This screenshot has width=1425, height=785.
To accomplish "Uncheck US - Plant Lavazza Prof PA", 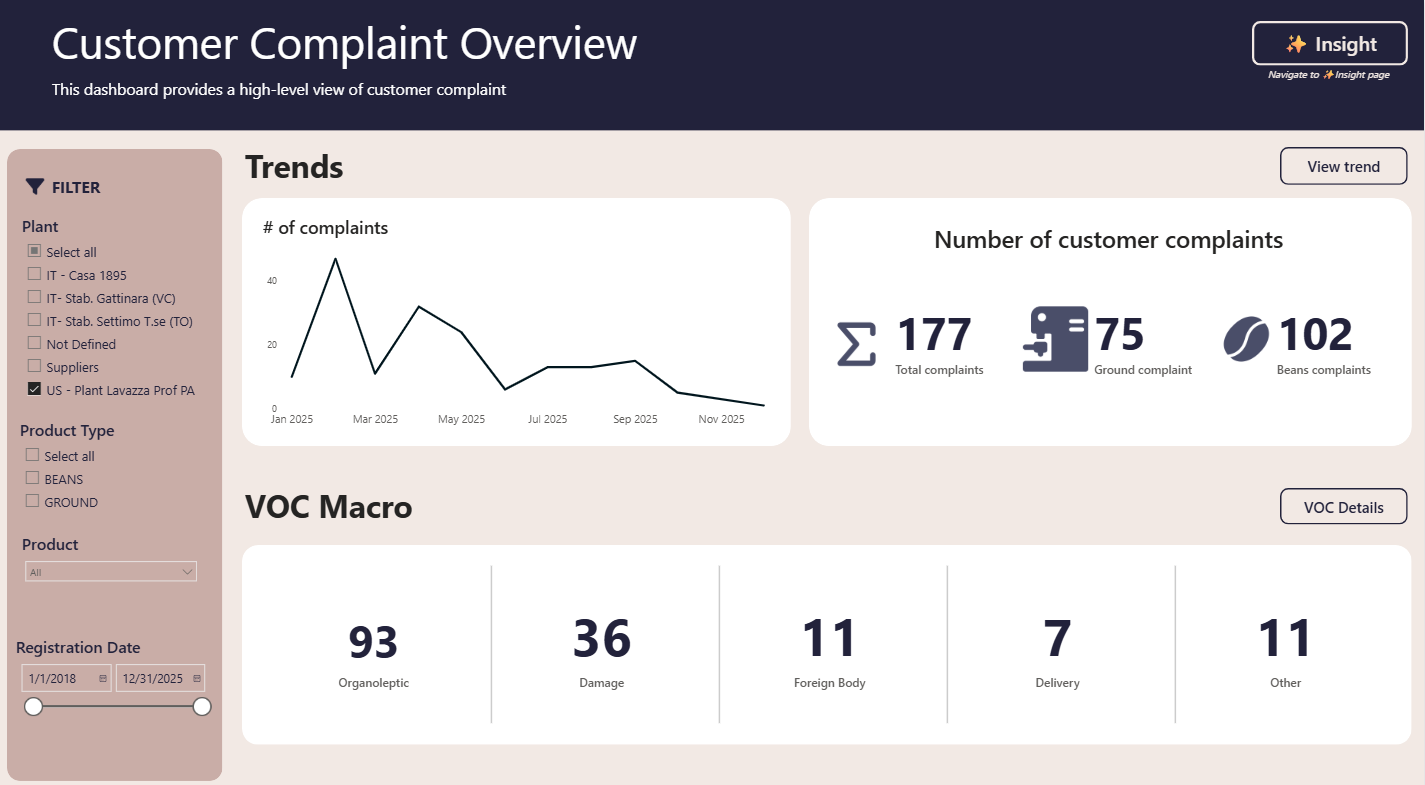I will pos(34,389).
